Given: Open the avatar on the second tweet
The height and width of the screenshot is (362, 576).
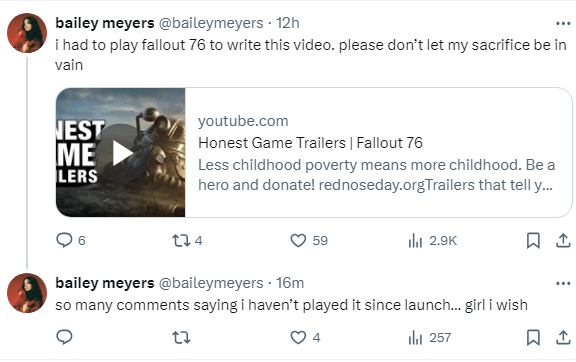Looking at the screenshot, I should pyautogui.click(x=27, y=293).
